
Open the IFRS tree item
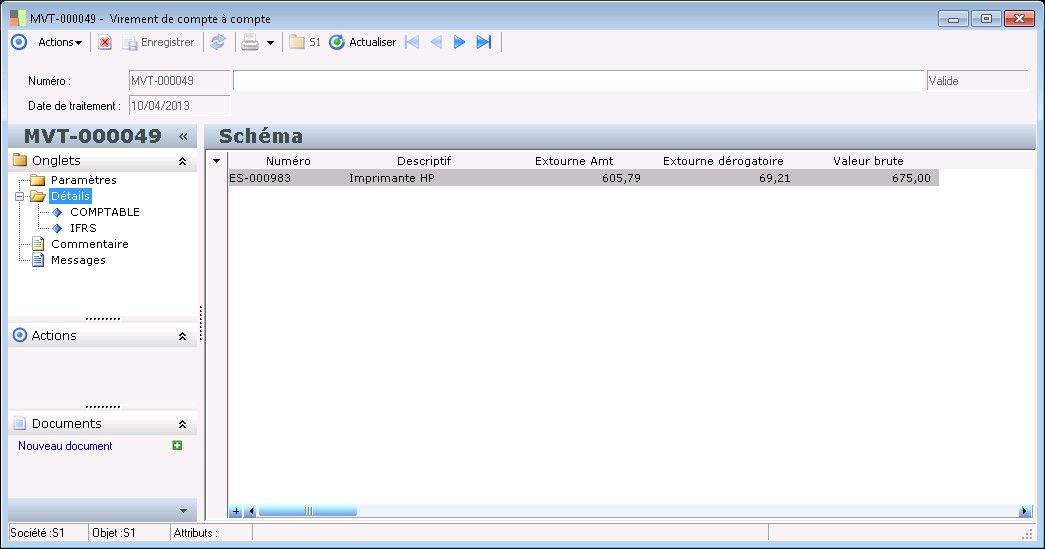83,228
